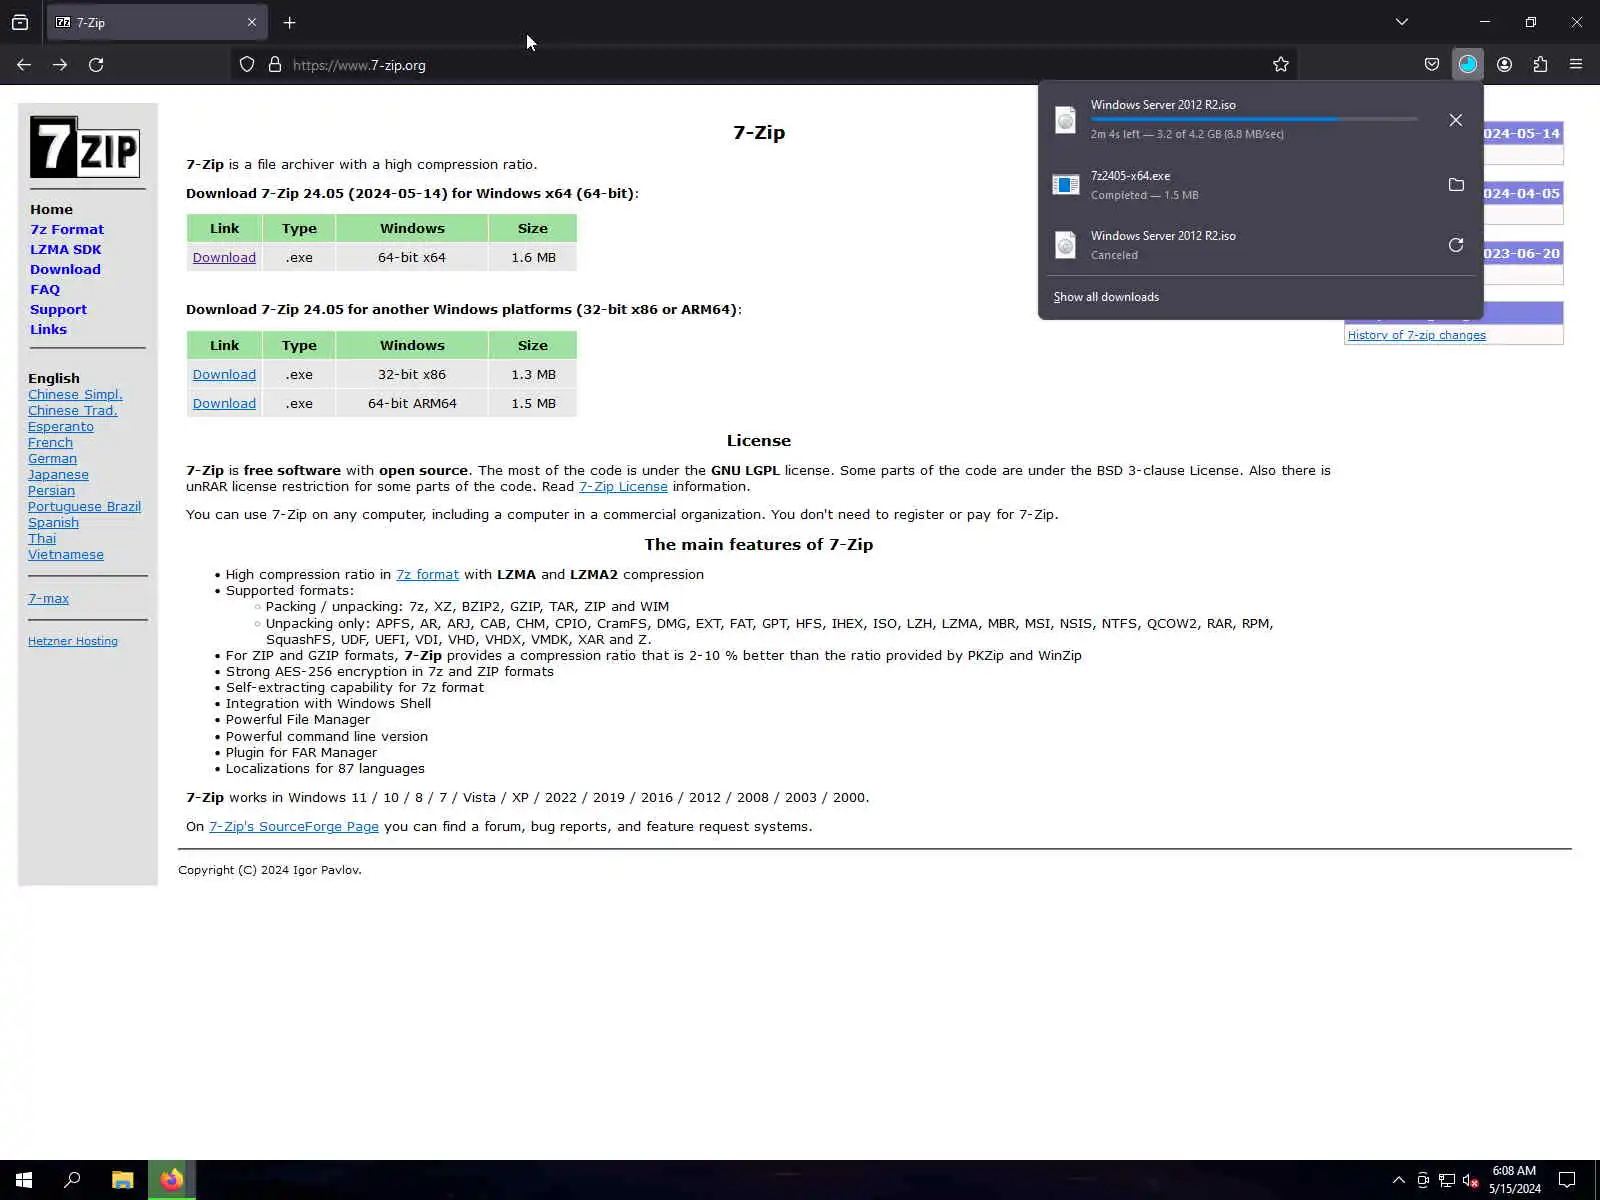The image size is (1600, 1200).
Task: Switch language to Chinese Simpl.
Action: (75, 394)
